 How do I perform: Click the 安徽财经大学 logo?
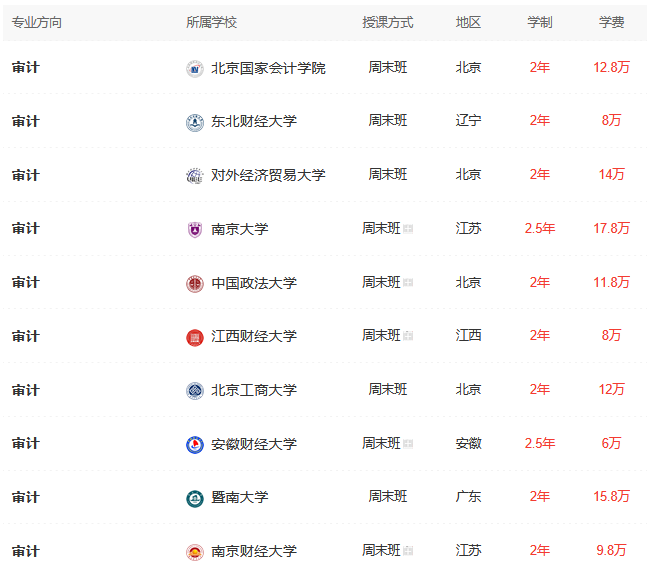[x=195, y=445]
